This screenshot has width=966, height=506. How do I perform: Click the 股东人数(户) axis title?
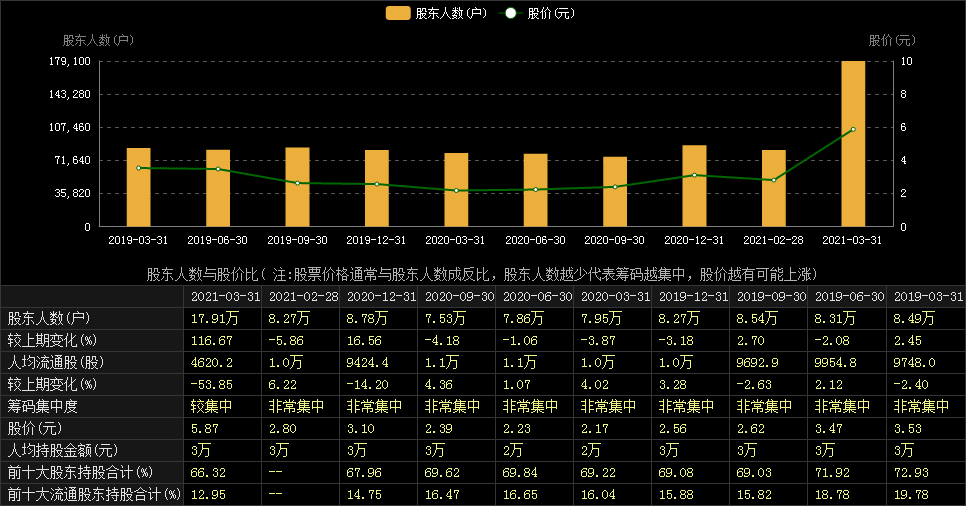click(x=98, y=40)
